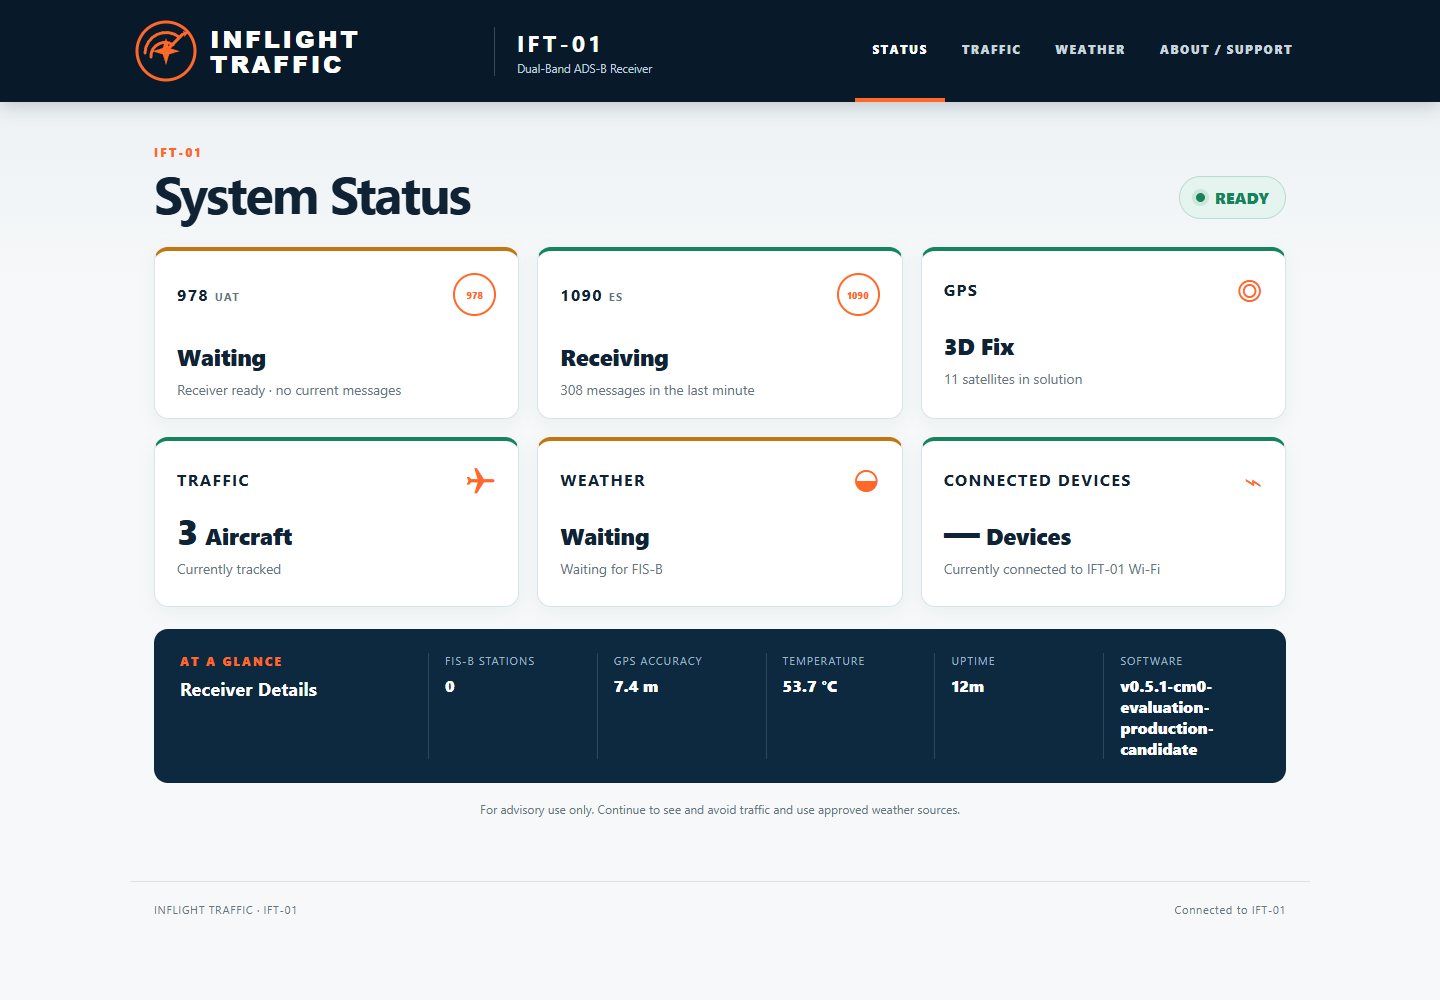Screen dimensions: 1440x1000
Task: Click the Connected Devices link icon
Action: point(1253,483)
